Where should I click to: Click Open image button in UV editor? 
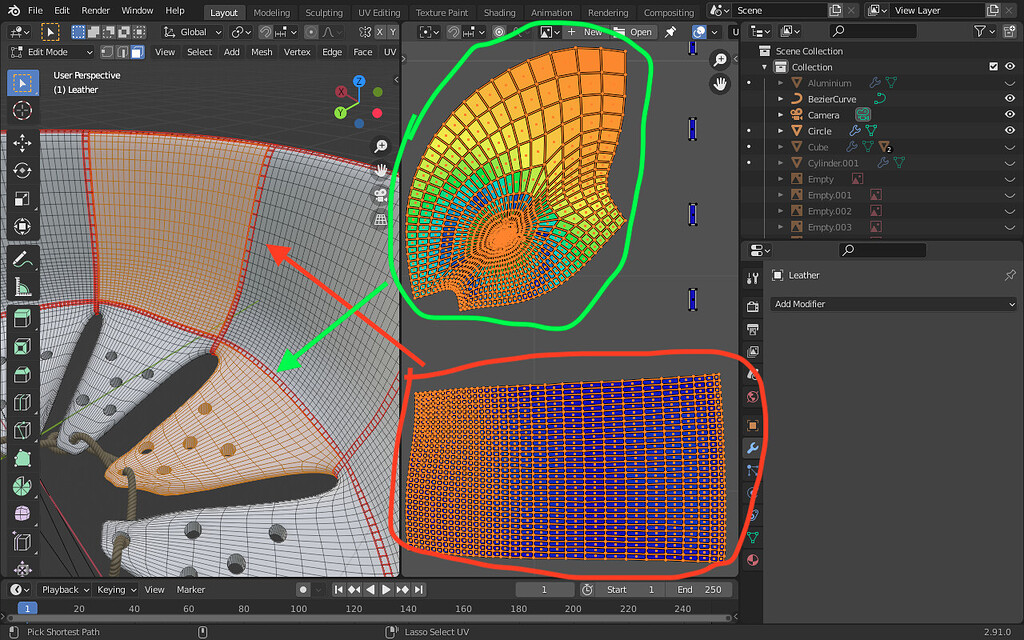pyautogui.click(x=633, y=32)
